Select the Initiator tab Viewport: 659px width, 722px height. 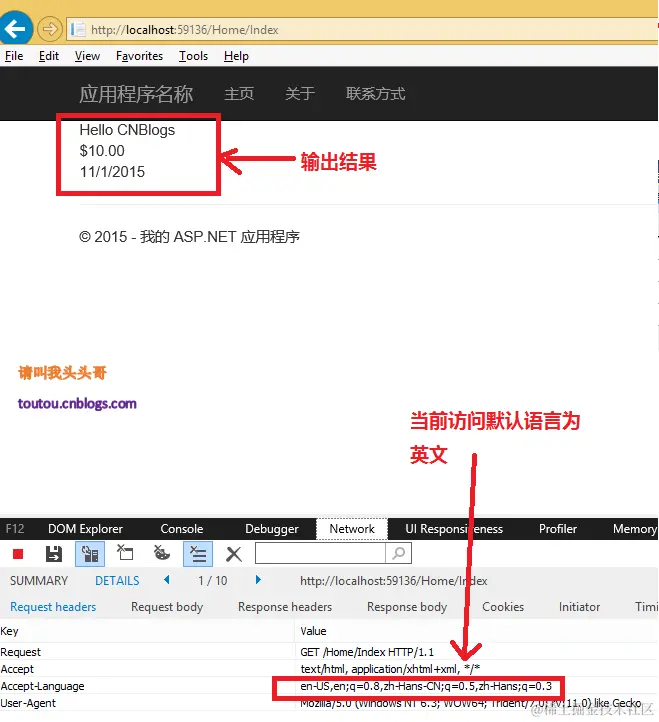click(x=579, y=607)
